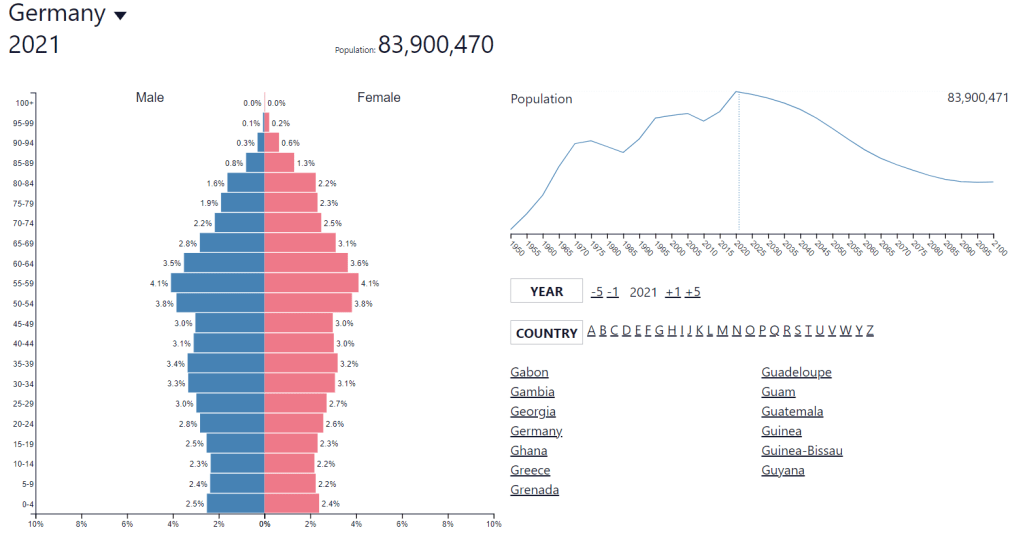Go back five years with -5

click(x=596, y=292)
